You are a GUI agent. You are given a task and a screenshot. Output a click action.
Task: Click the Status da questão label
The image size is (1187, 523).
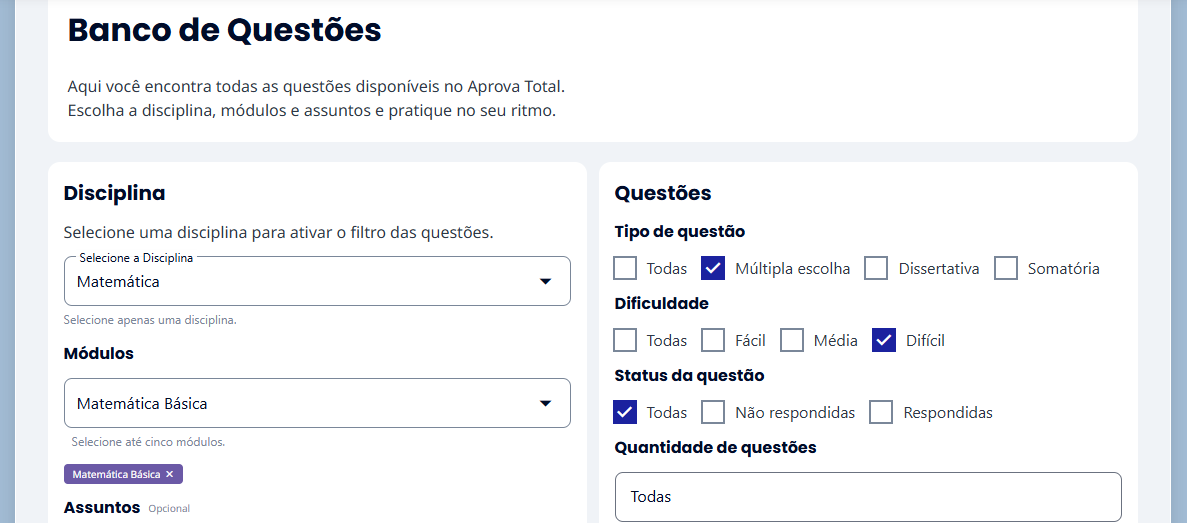coord(690,375)
